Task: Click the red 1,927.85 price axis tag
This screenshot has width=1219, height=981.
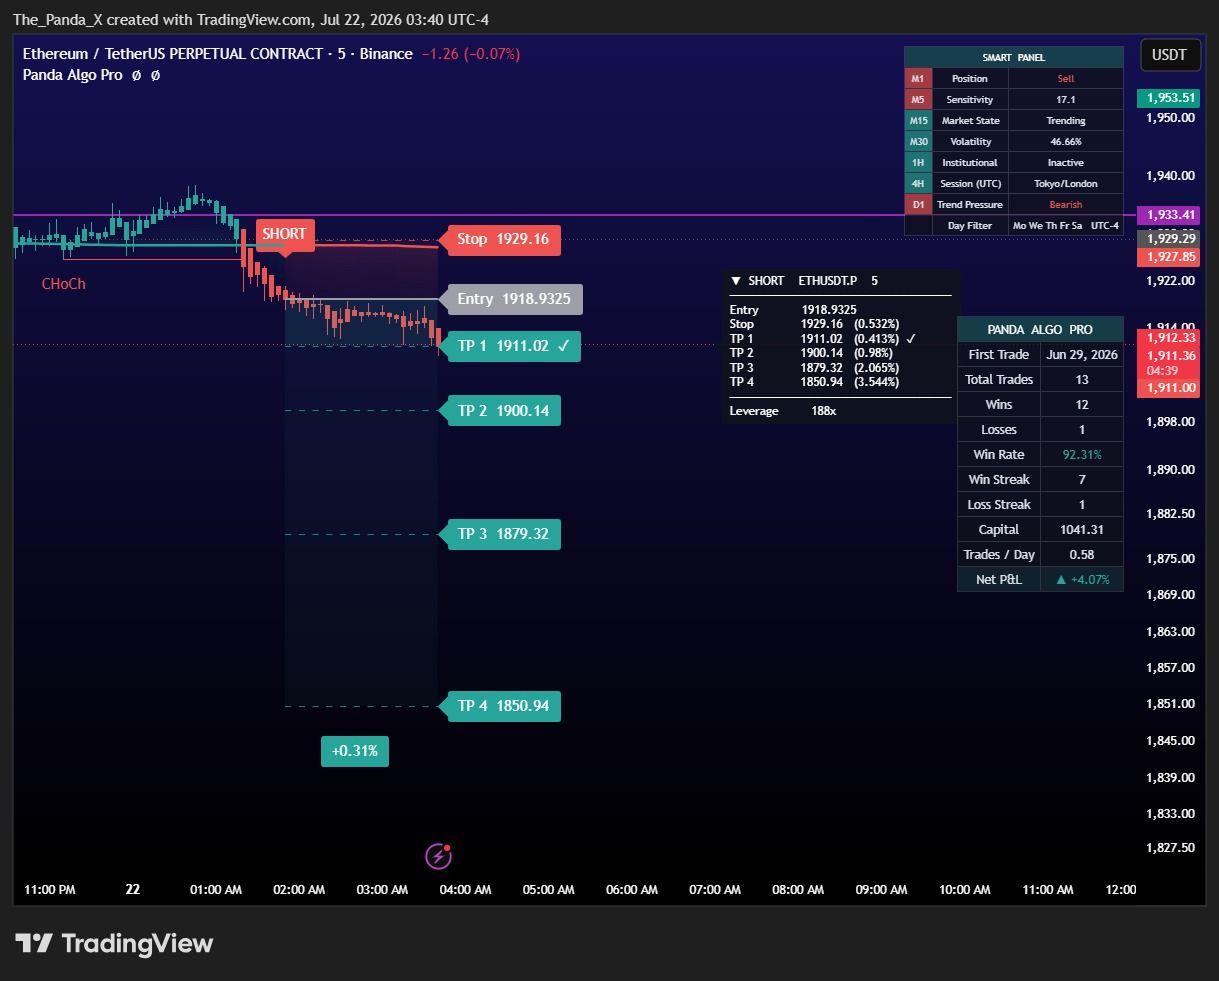Action: [1168, 257]
